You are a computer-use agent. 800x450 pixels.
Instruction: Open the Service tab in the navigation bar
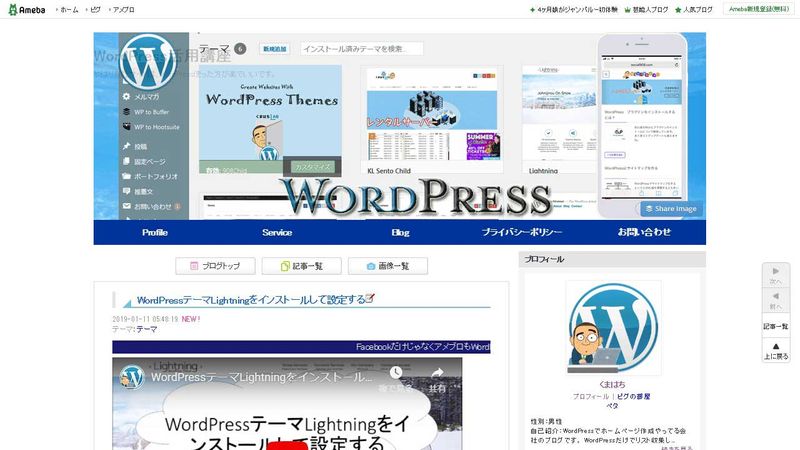pos(277,232)
